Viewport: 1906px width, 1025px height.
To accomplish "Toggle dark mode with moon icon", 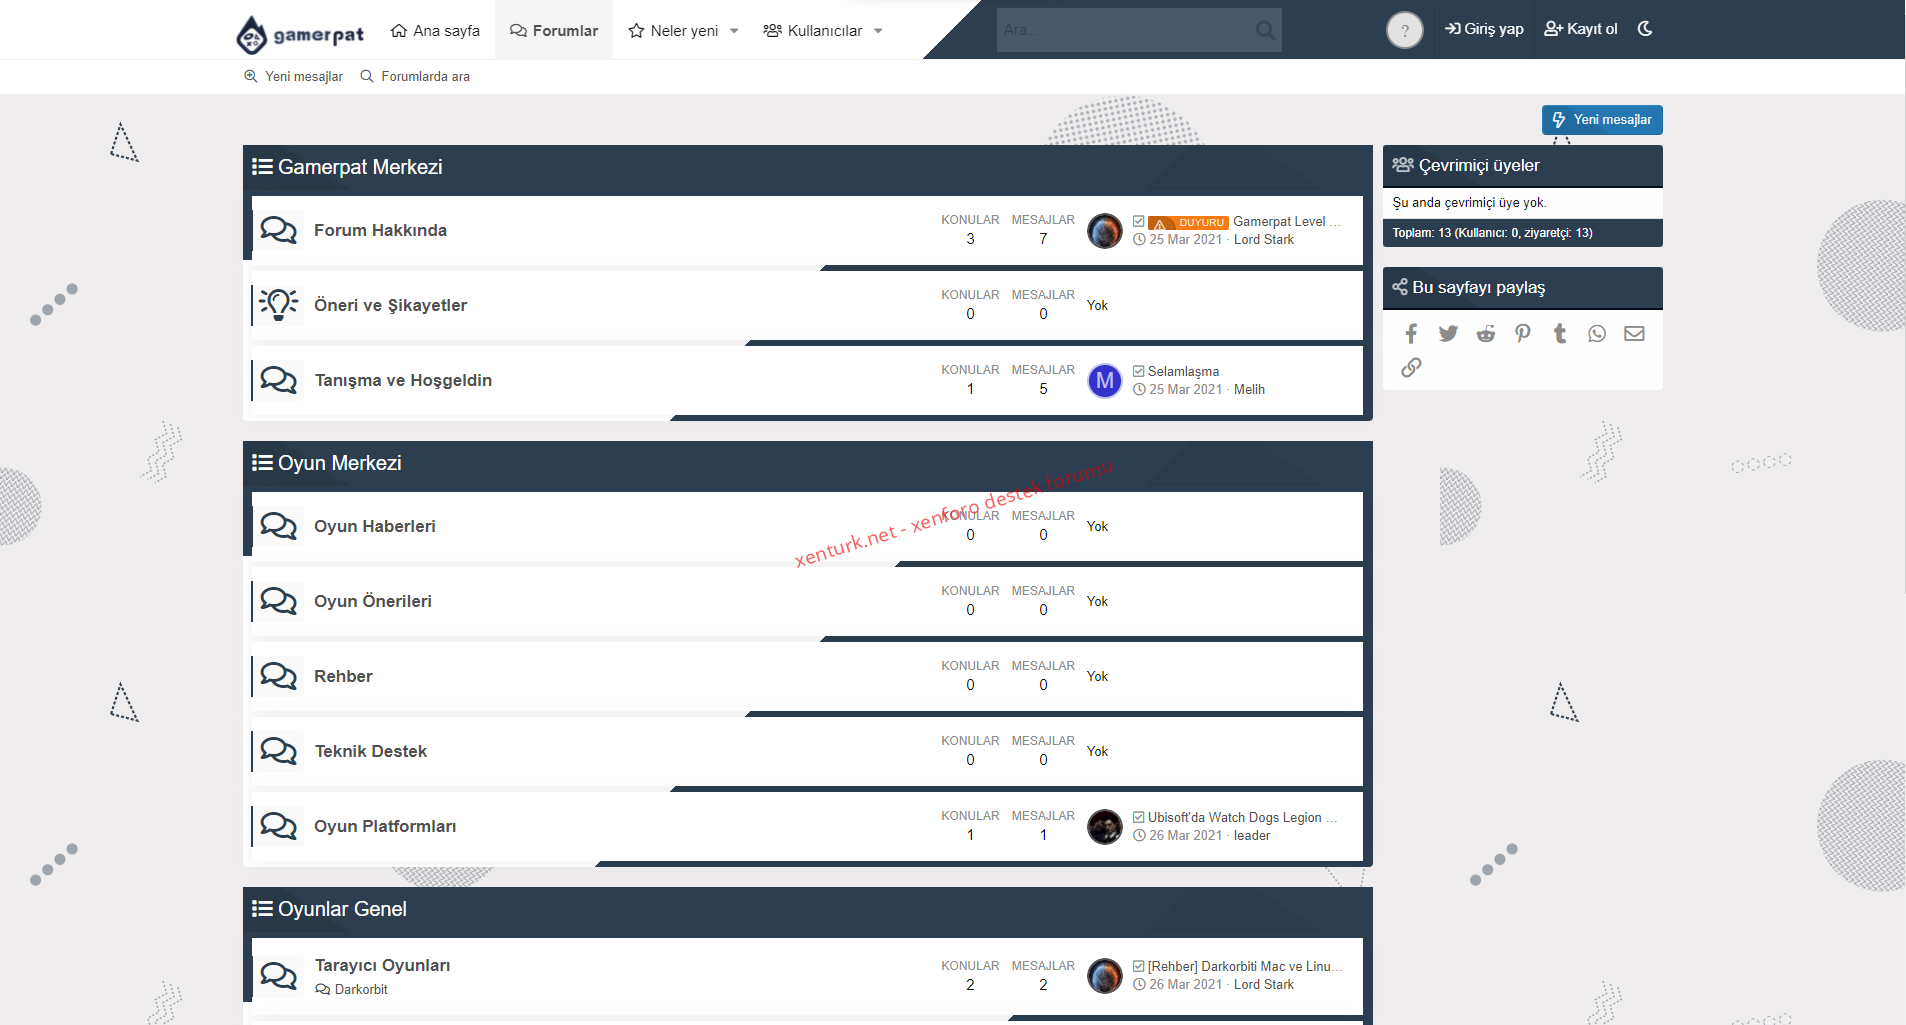I will (1645, 29).
